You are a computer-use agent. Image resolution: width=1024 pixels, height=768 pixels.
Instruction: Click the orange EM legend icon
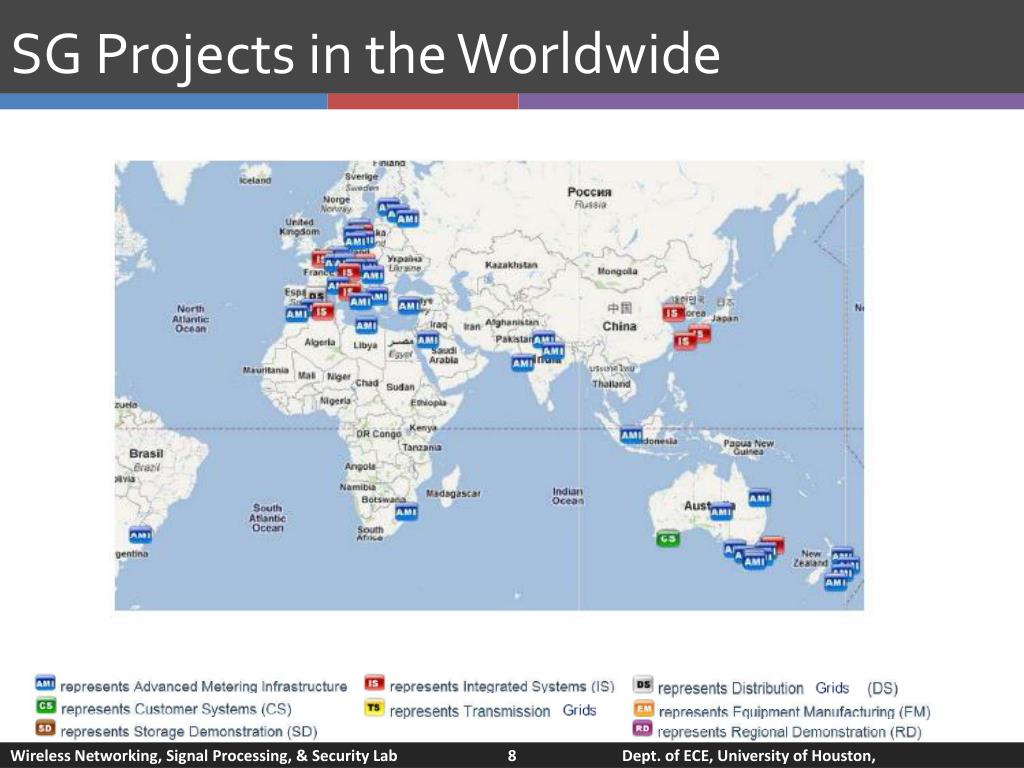pyautogui.click(x=643, y=708)
